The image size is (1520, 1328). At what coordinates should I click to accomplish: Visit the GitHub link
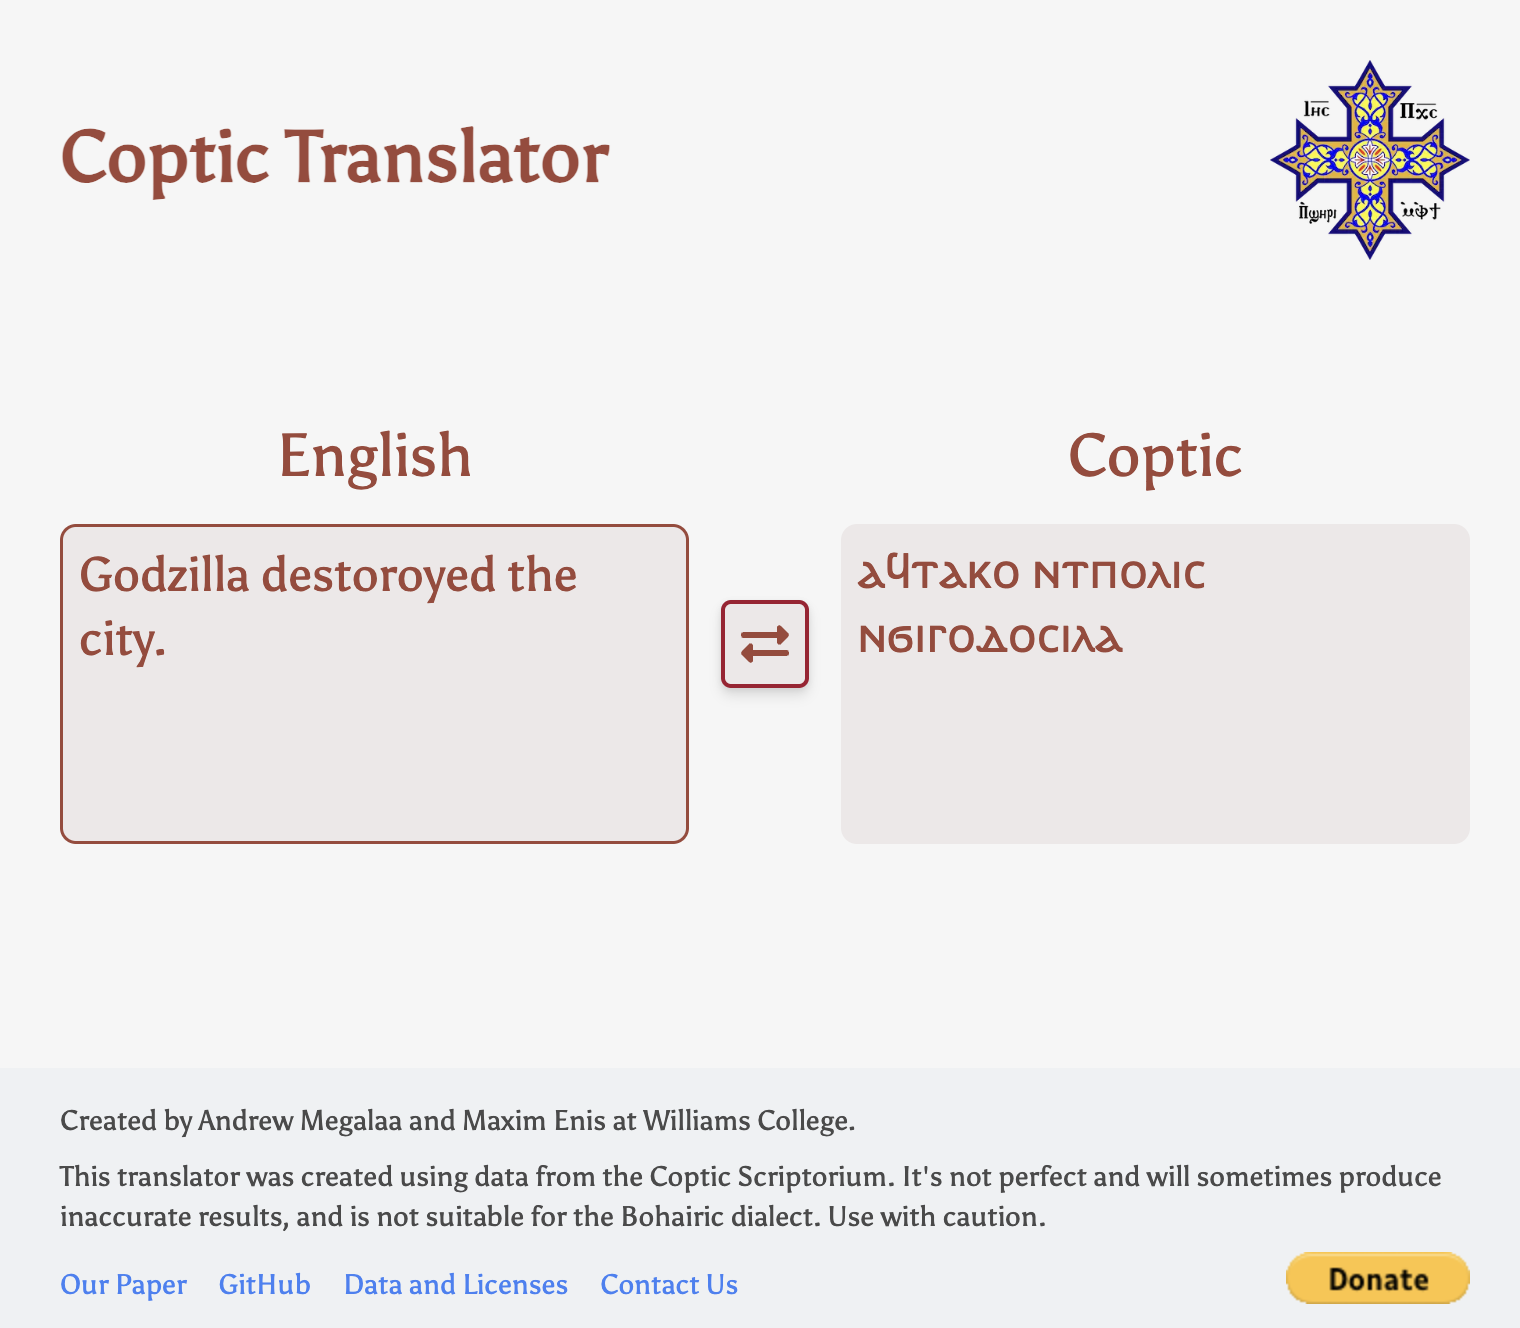pyautogui.click(x=265, y=1284)
